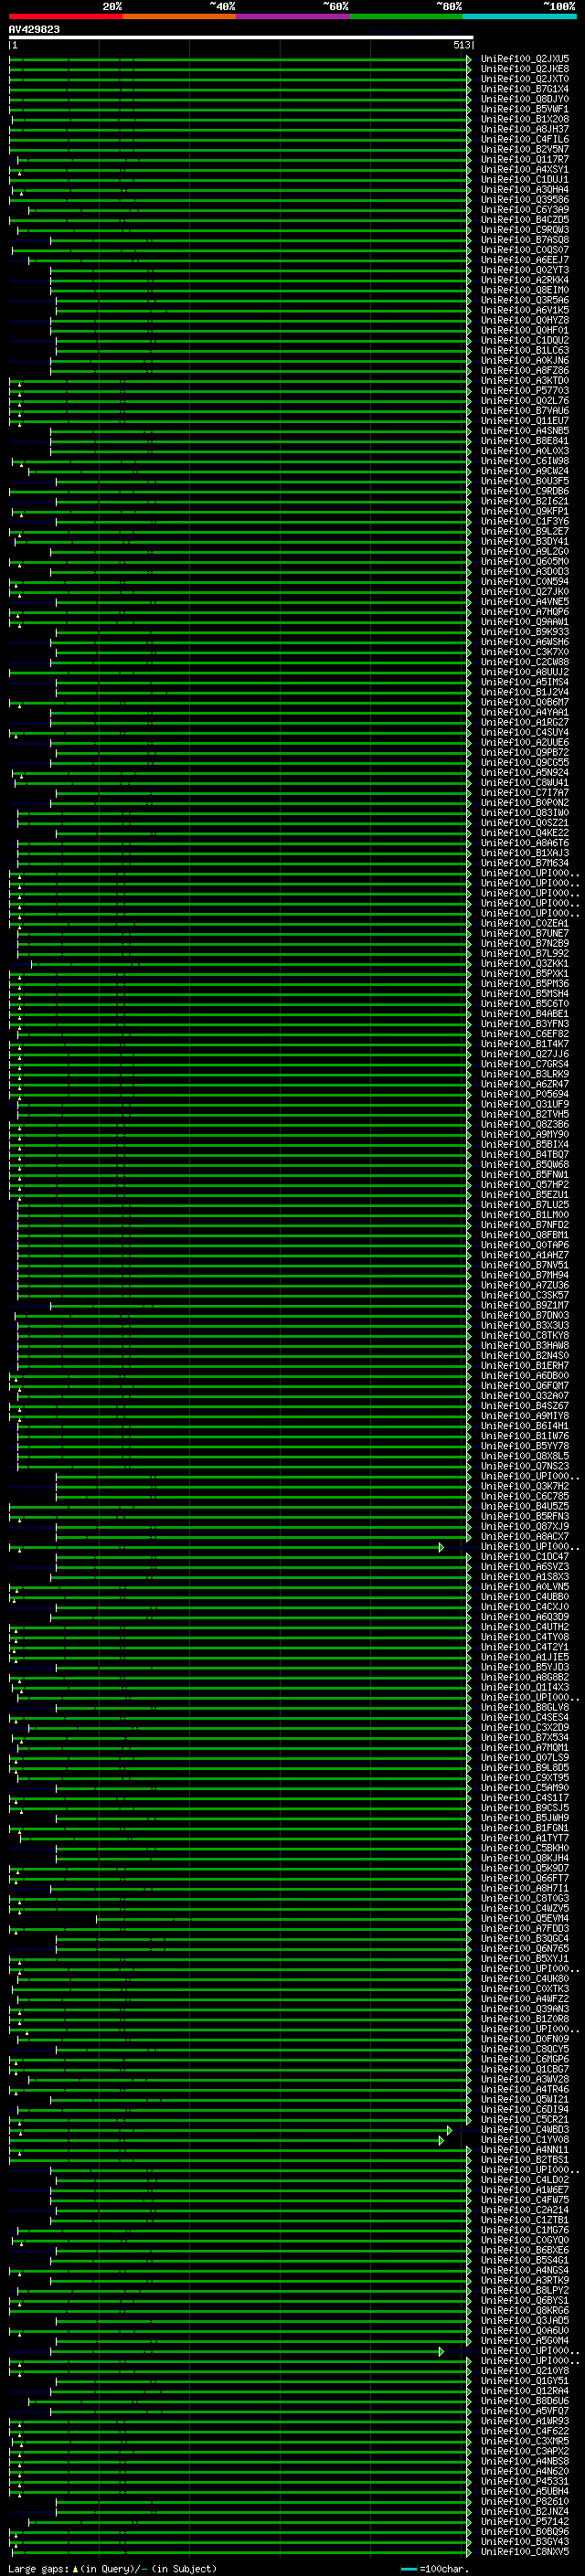Click hit label UniRef100_C6Y3A9

click(525, 210)
